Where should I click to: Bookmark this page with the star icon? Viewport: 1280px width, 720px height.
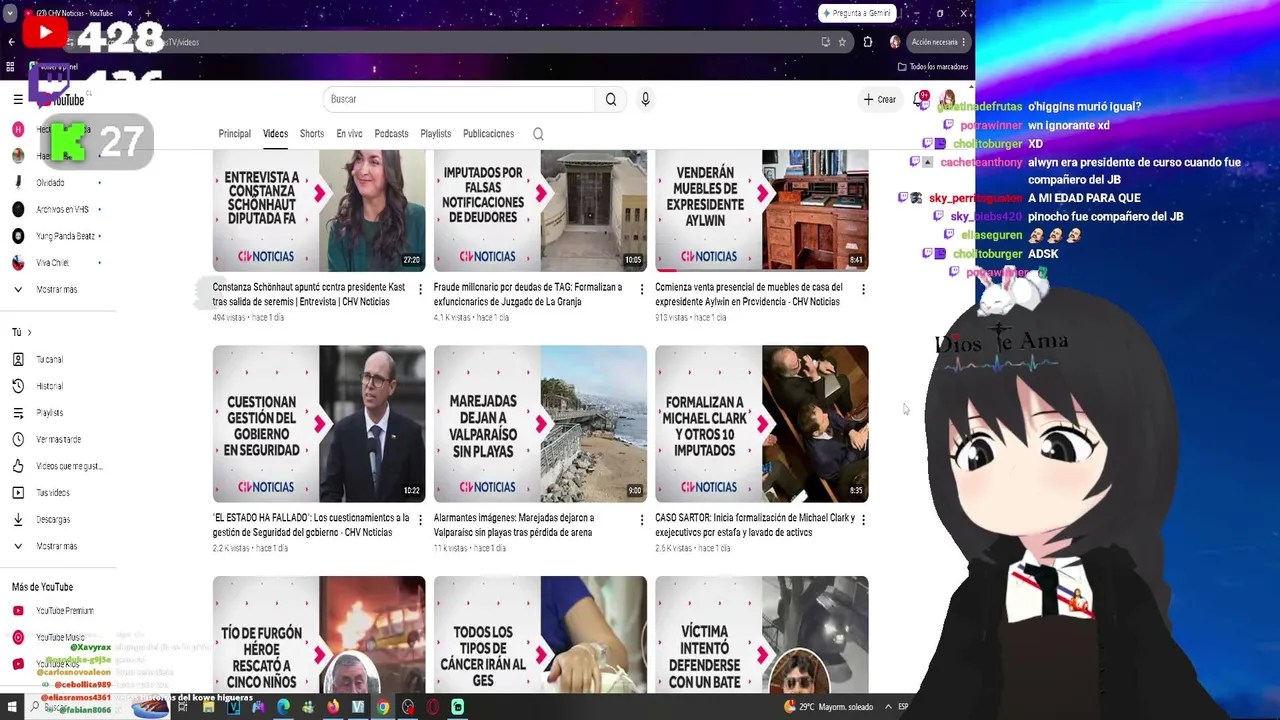842,42
